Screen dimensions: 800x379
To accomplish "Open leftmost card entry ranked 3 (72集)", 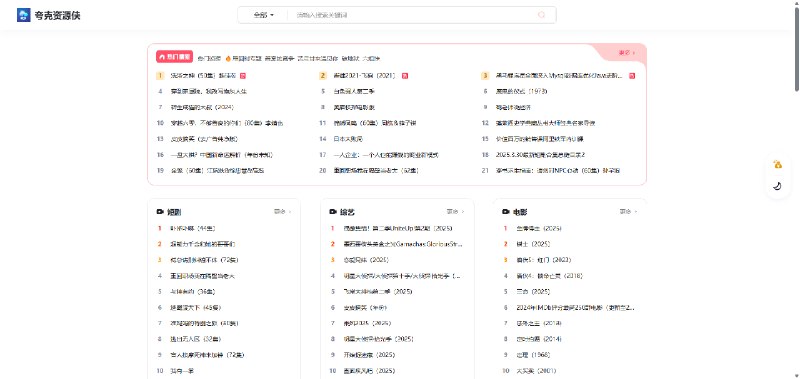I will click(x=204, y=260).
